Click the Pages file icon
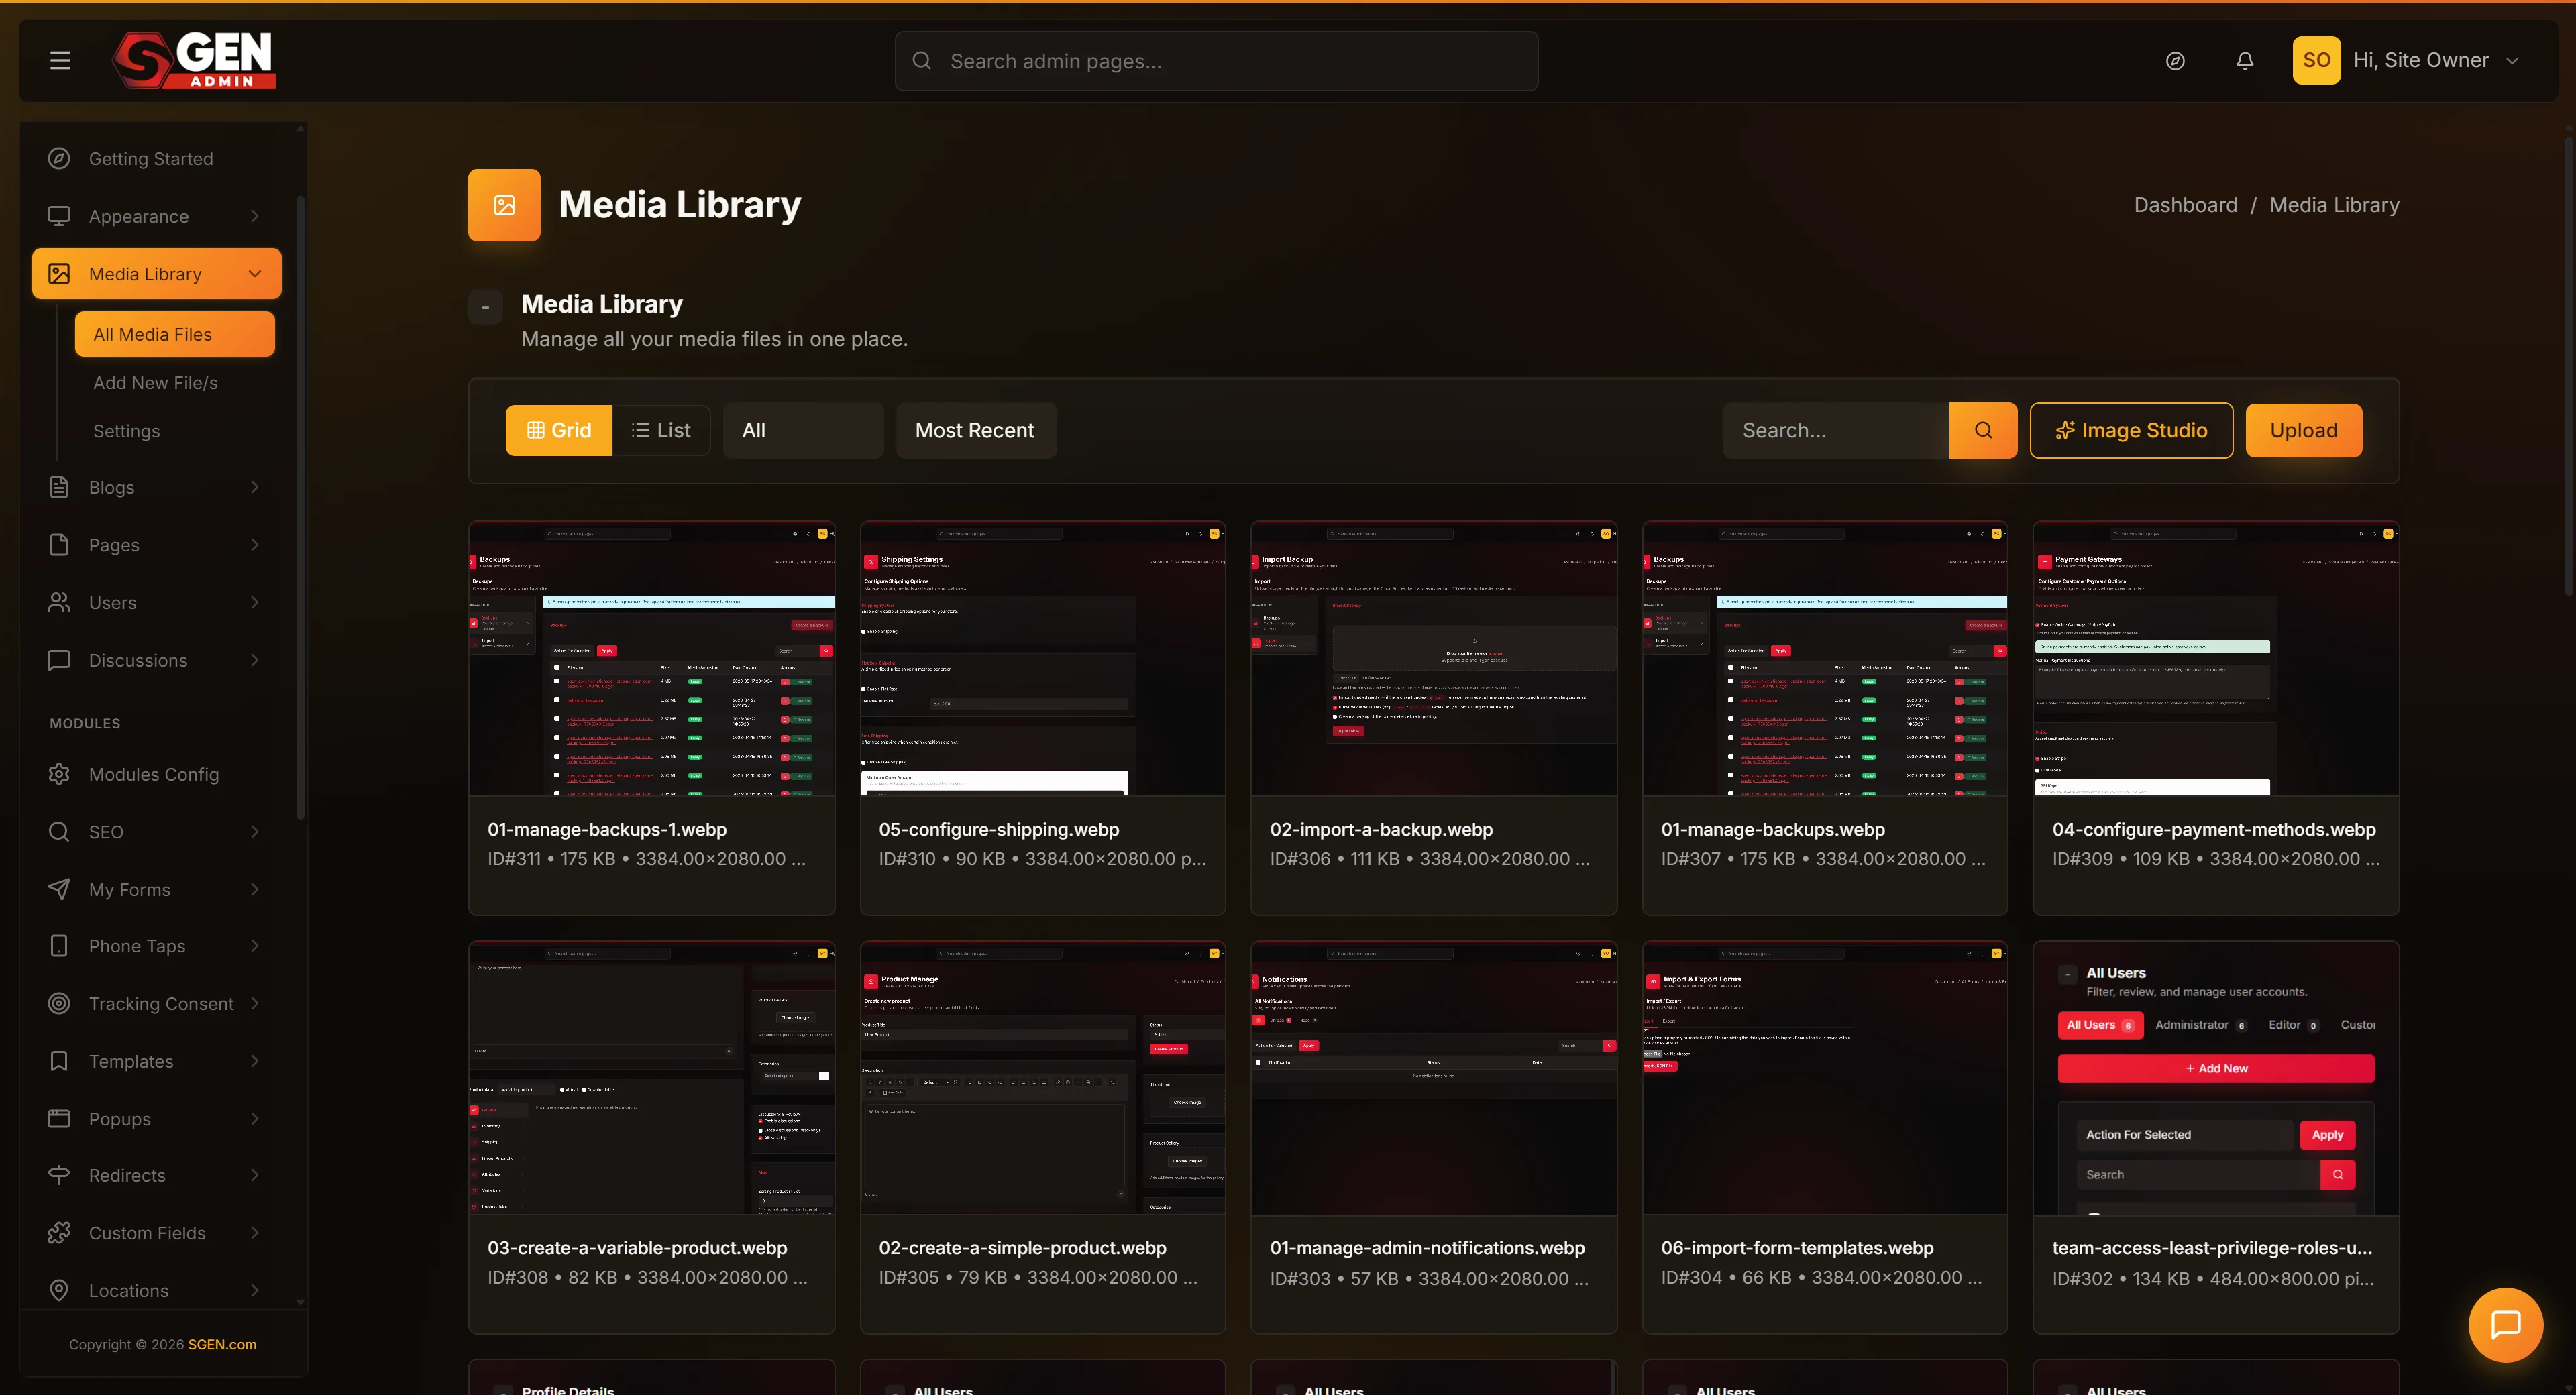The image size is (2576, 1395). [59, 545]
